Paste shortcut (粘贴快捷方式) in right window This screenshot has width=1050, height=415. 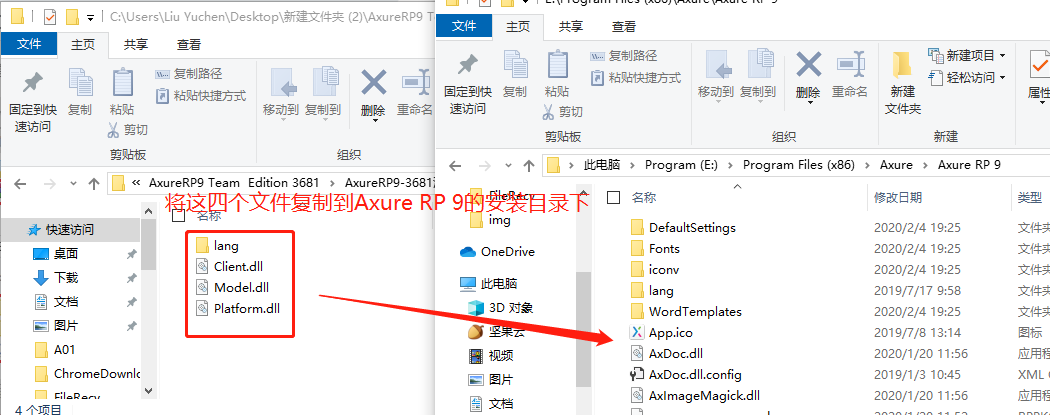coord(635,78)
